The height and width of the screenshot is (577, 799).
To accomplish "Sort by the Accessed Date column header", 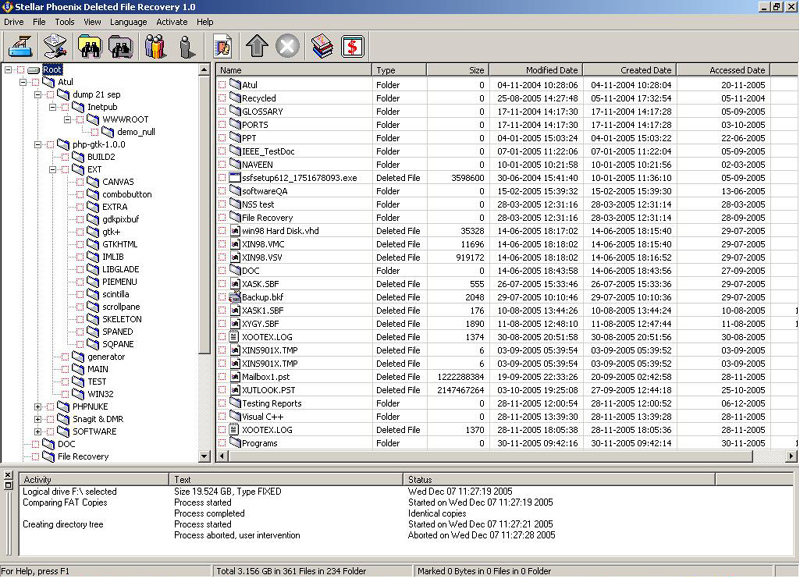I will (x=723, y=70).
